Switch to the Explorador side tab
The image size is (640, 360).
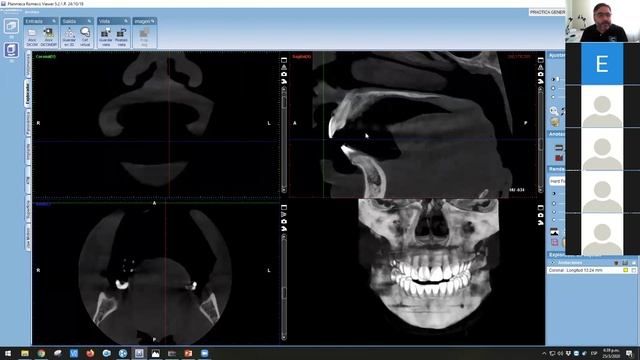pos(28,93)
